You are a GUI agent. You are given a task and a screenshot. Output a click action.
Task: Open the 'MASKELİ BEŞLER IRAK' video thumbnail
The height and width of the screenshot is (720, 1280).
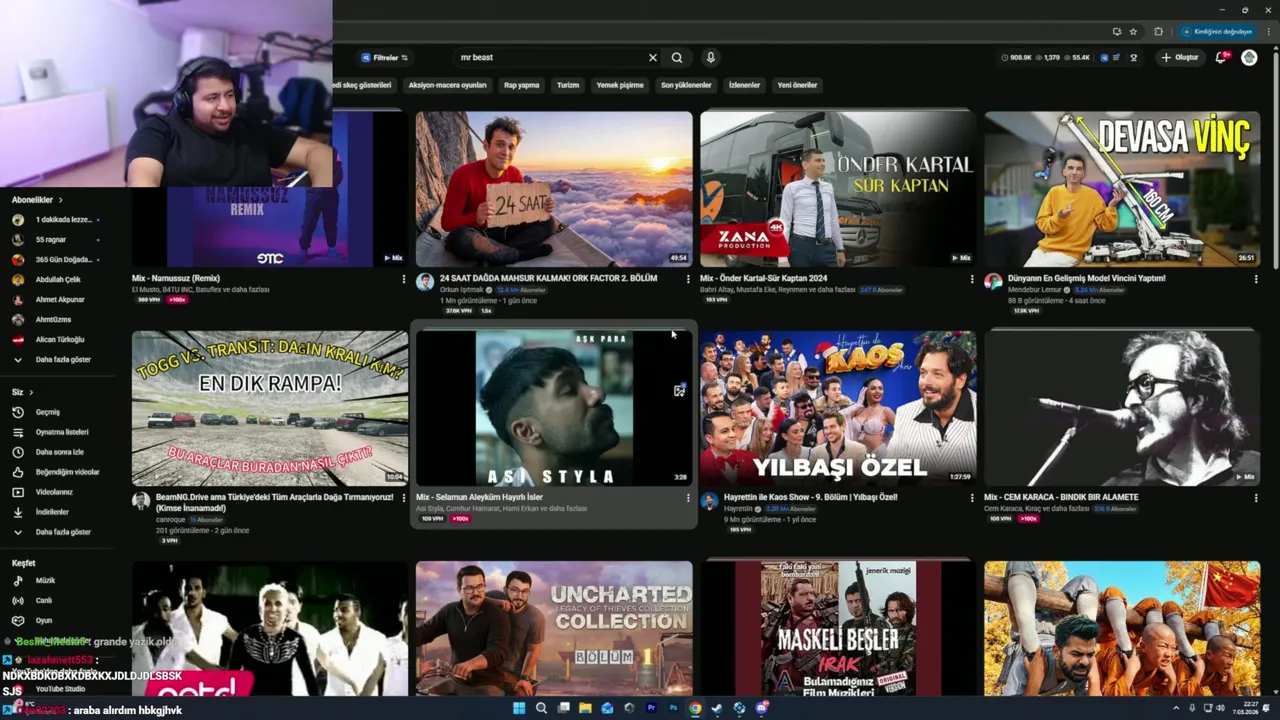[838, 628]
